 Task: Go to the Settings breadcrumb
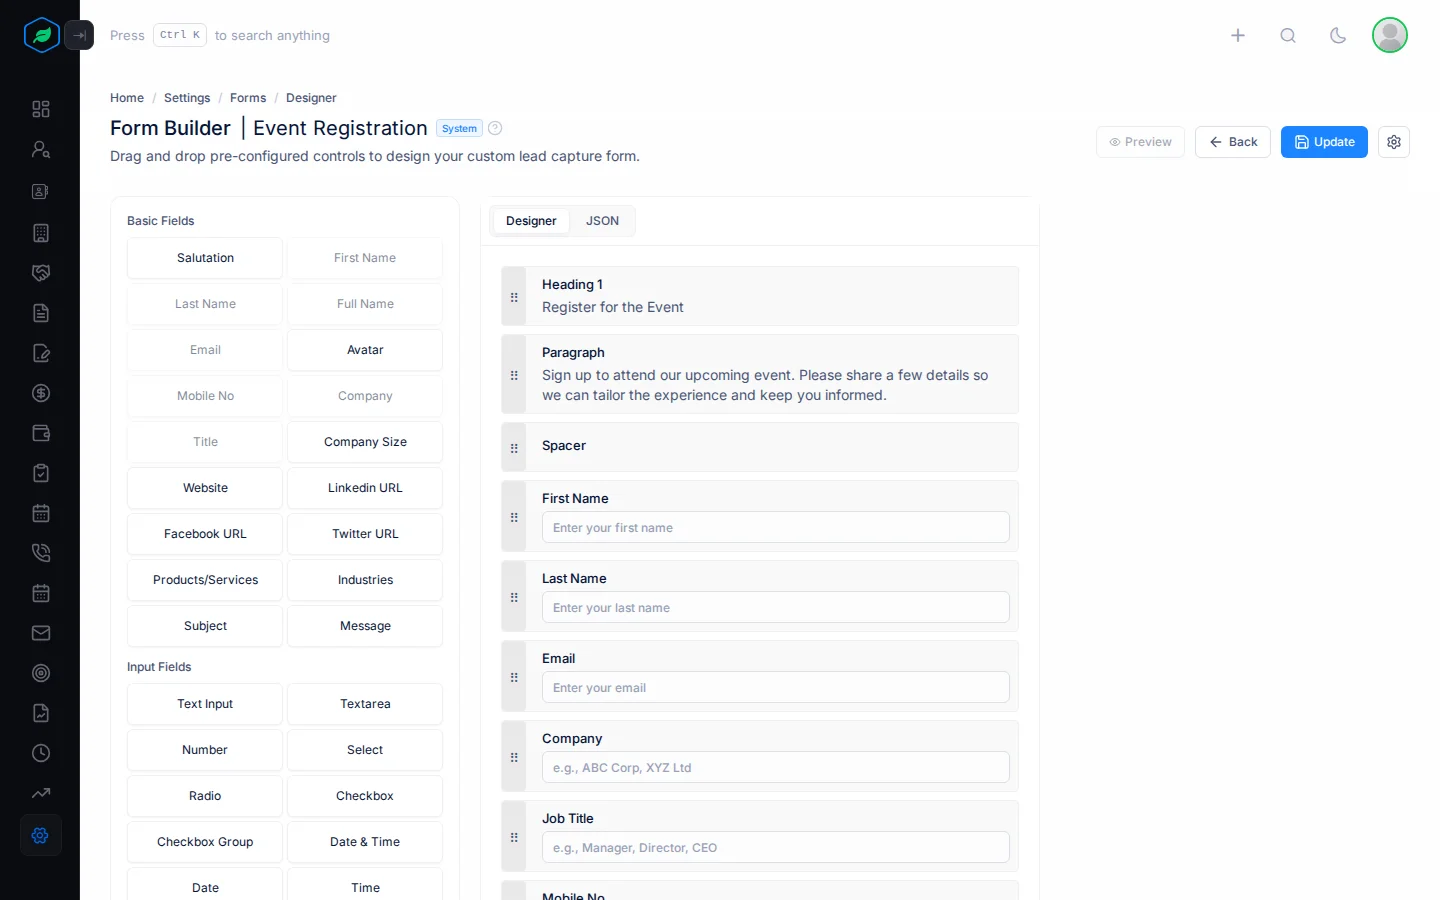coord(187,98)
